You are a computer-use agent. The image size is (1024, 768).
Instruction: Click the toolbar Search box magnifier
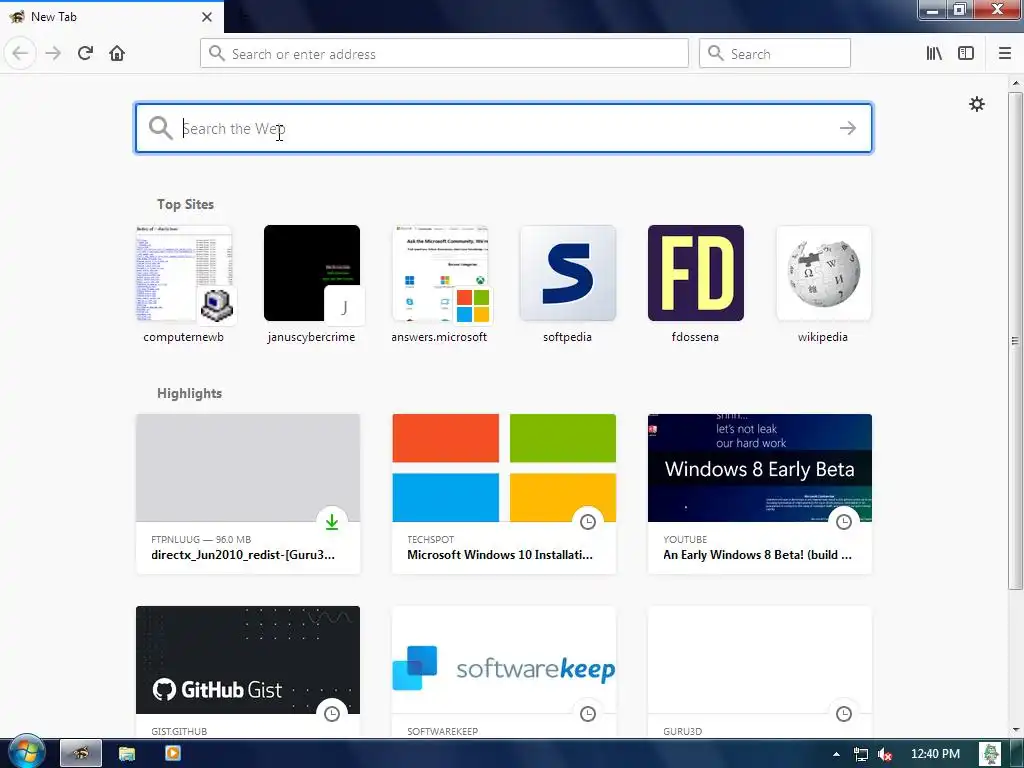coord(716,53)
